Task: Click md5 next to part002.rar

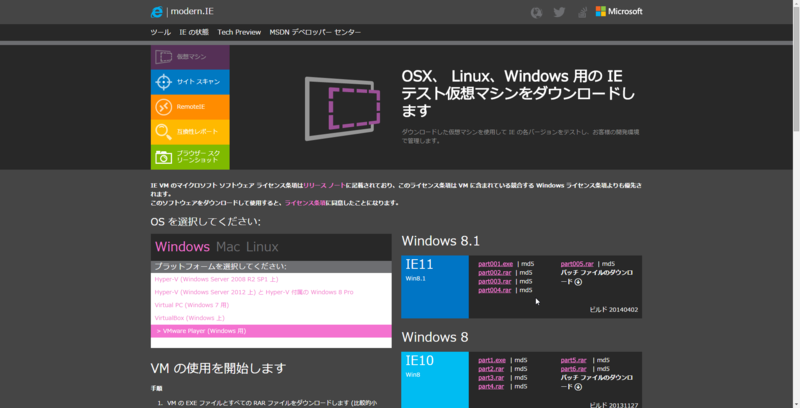Action: click(526, 272)
